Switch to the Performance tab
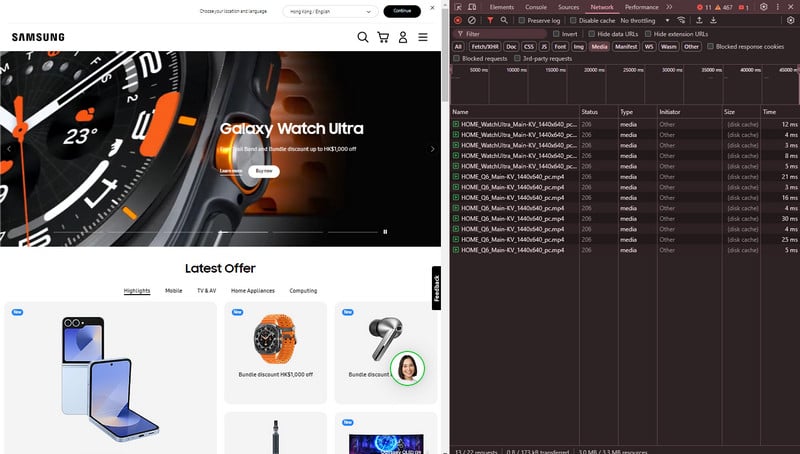 click(x=641, y=7)
